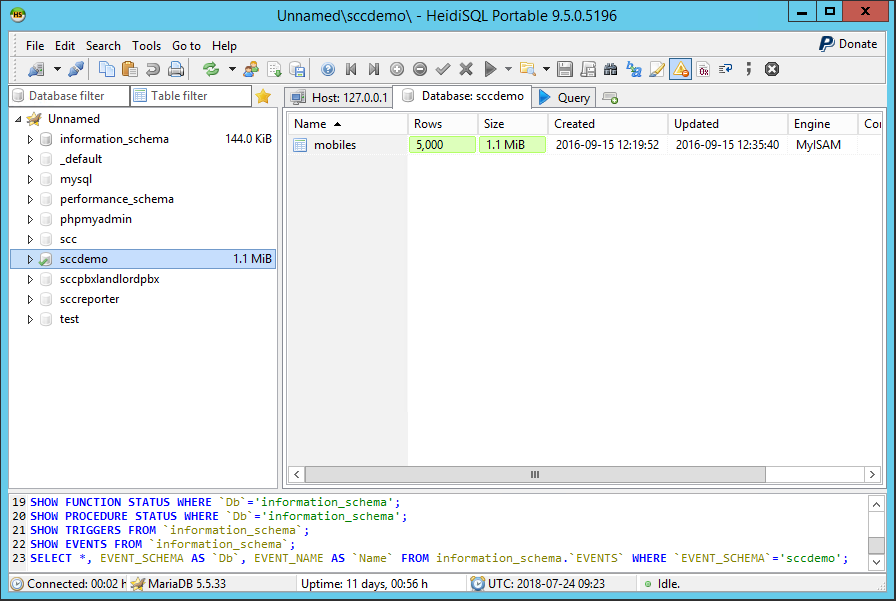This screenshot has width=896, height=601.
Task: Open the User manager icon
Action: click(x=251, y=70)
